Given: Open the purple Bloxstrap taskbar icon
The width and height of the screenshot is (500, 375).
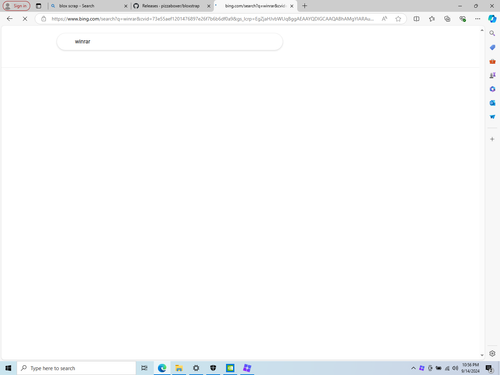Looking at the screenshot, I should click(x=247, y=368).
